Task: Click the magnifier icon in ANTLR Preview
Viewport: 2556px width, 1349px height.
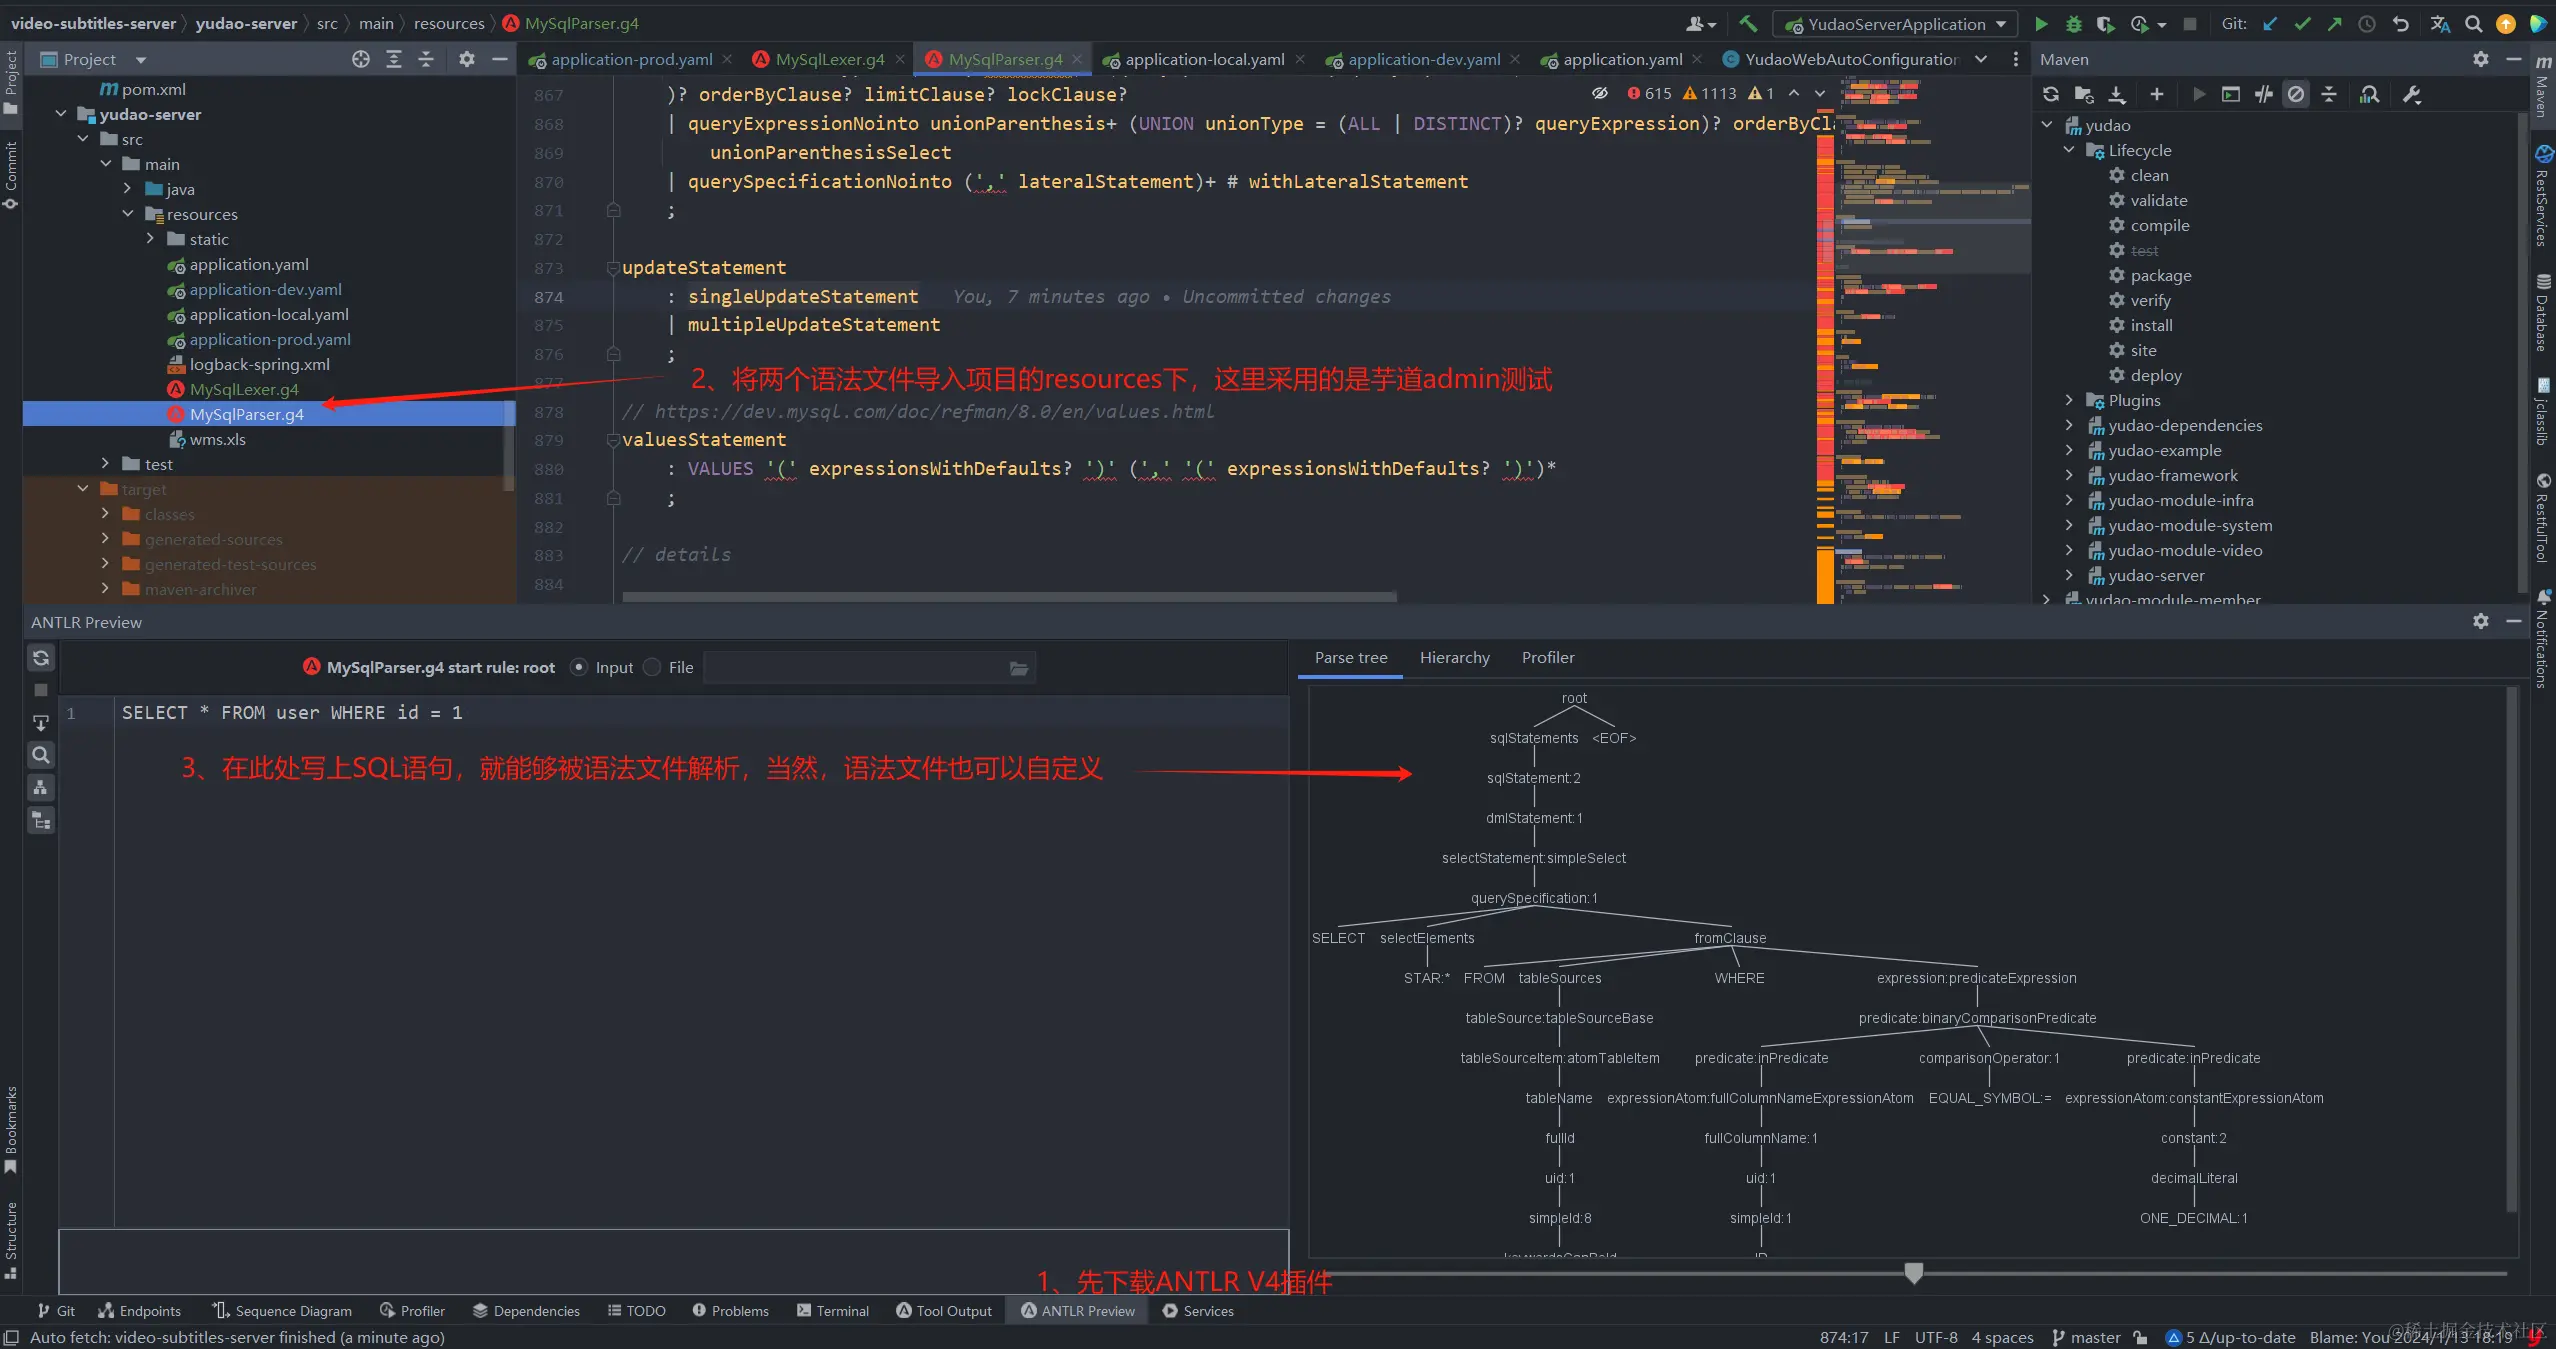Action: click(x=41, y=755)
